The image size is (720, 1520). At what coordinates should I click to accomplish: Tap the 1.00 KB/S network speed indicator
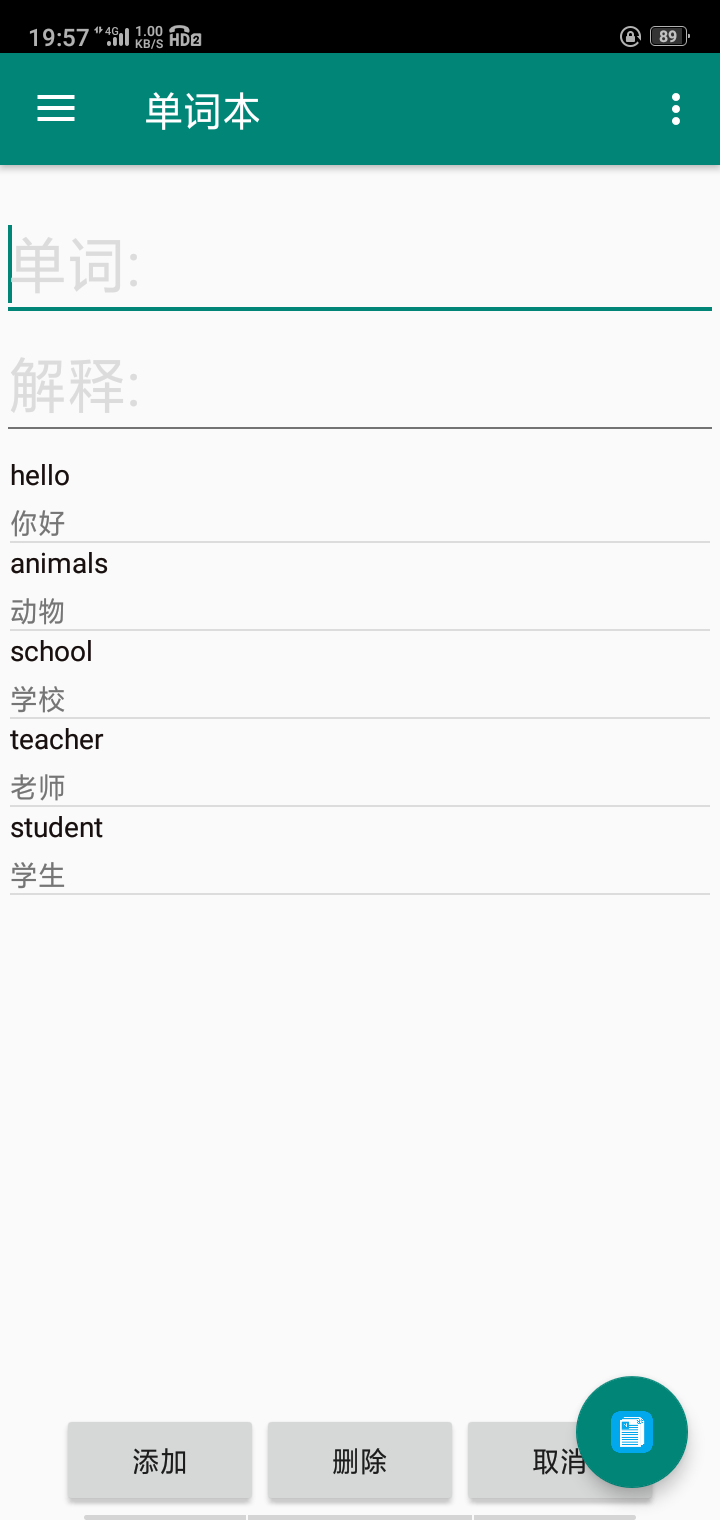click(x=149, y=37)
